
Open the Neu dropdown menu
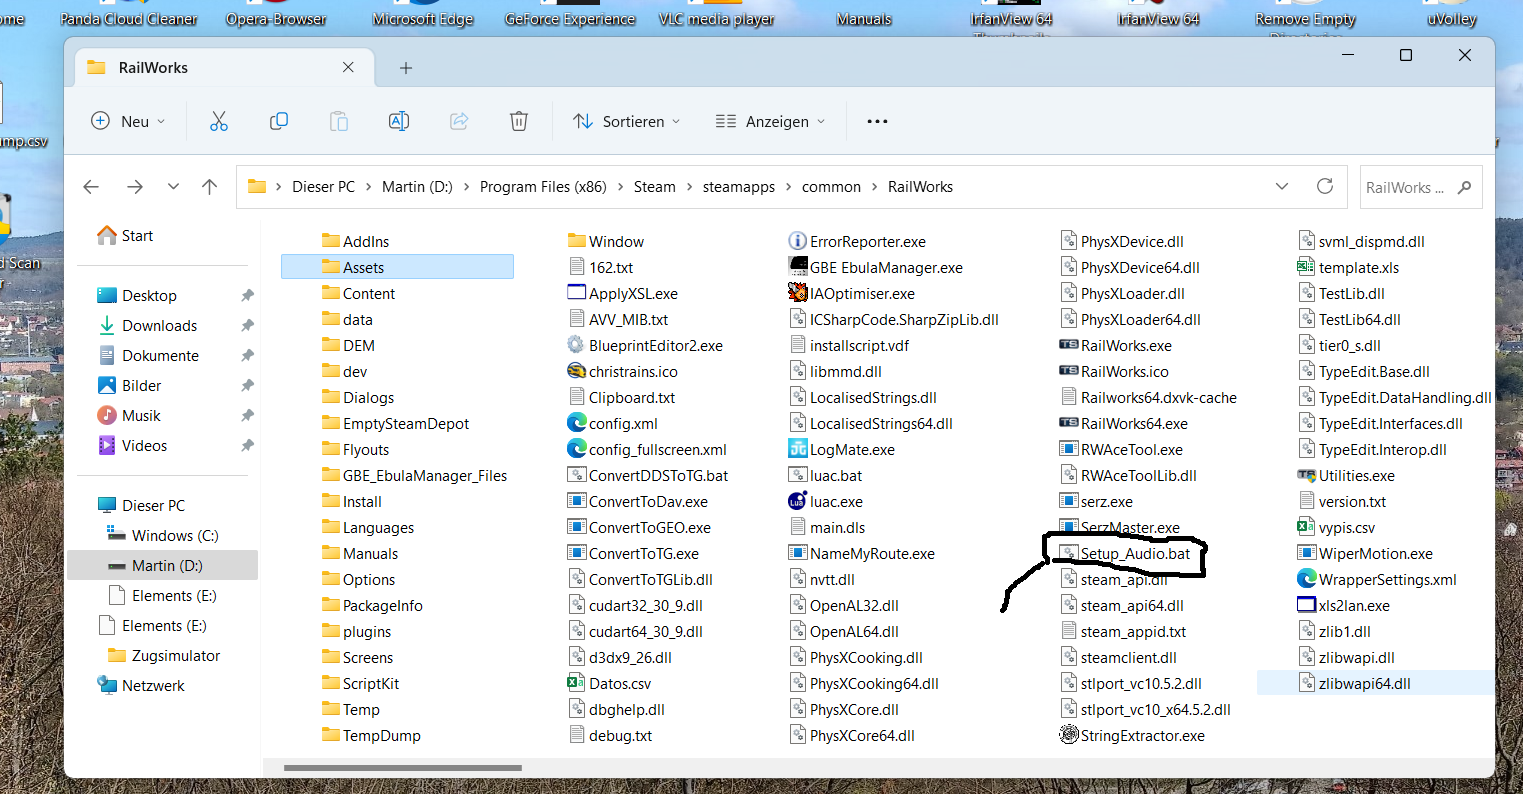point(128,121)
